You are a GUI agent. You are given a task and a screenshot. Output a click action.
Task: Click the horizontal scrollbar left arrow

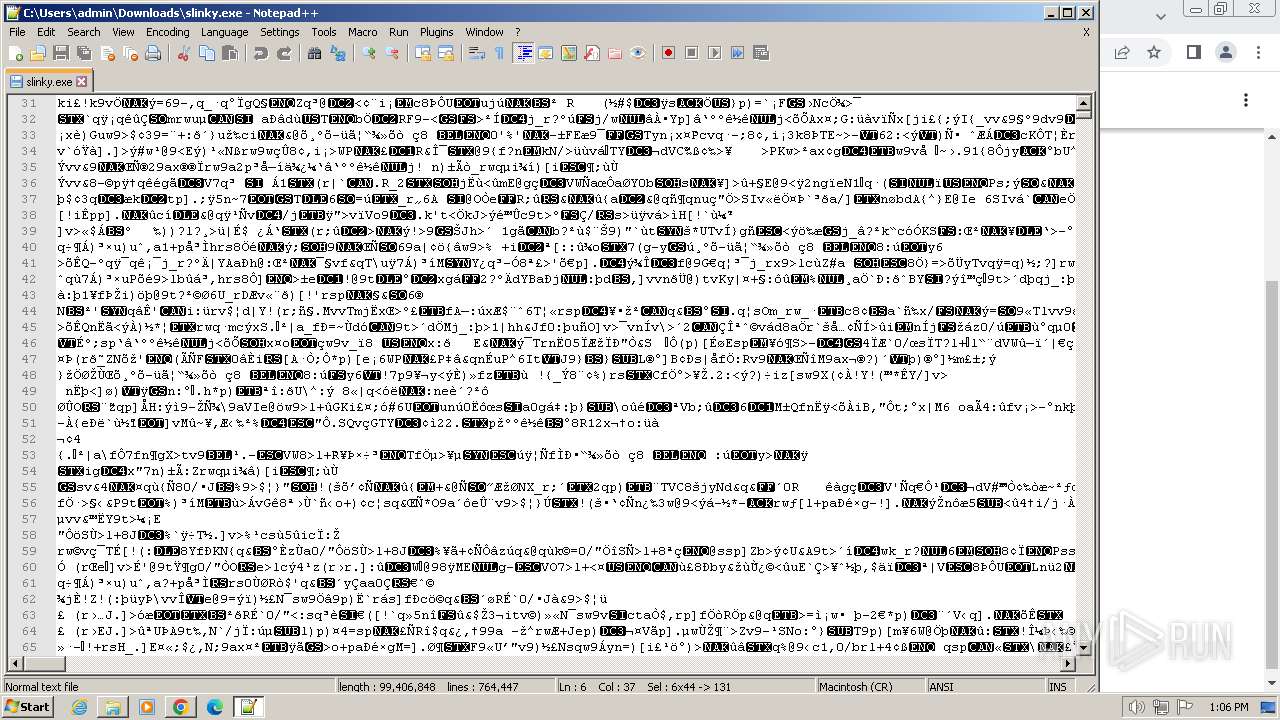coord(15,664)
